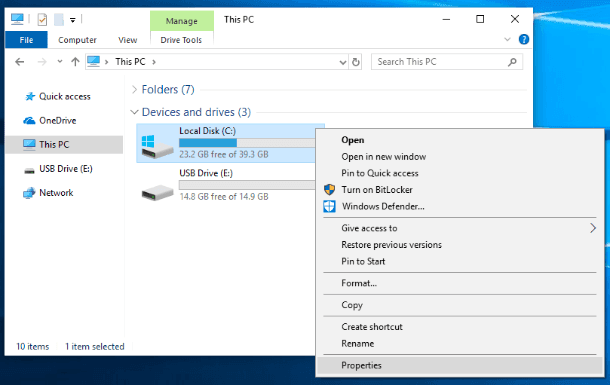The image size is (610, 385).
Task: Open the recent locations dropdown arrow
Action: pyautogui.click(x=60, y=61)
